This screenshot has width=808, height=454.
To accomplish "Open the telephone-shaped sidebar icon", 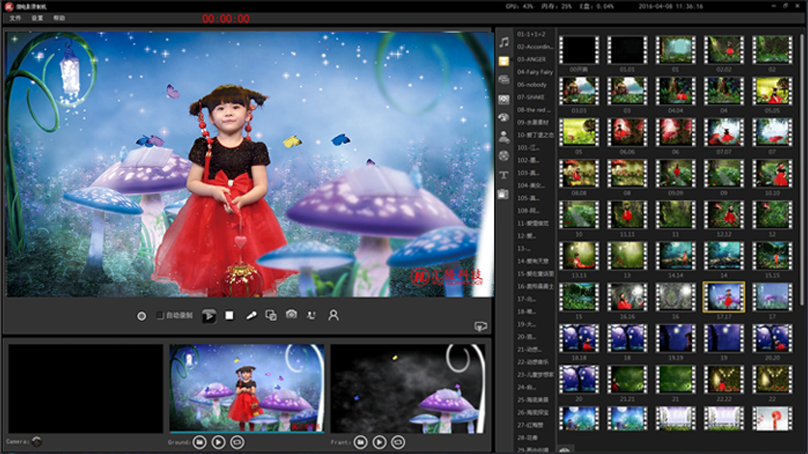I will click(x=504, y=117).
